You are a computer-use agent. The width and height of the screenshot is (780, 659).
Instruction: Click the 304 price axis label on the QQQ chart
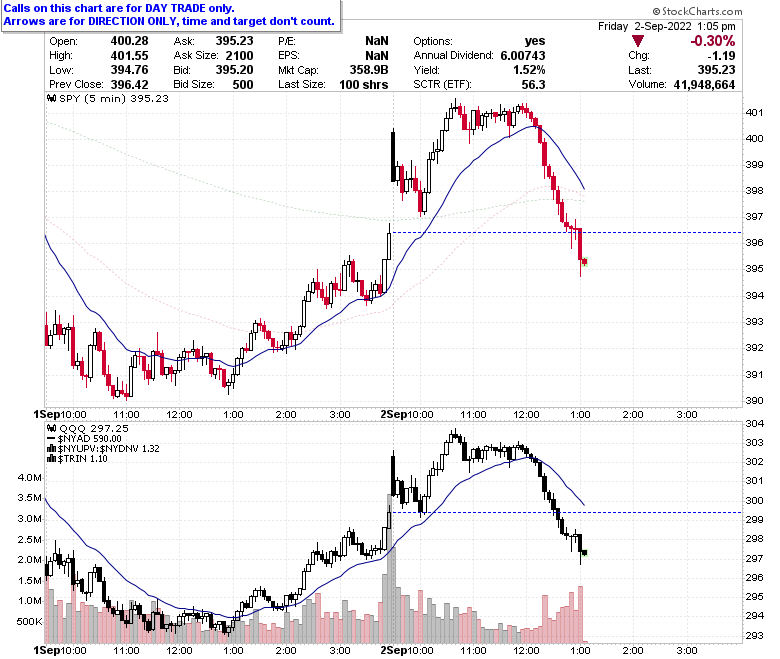pyautogui.click(x=754, y=424)
